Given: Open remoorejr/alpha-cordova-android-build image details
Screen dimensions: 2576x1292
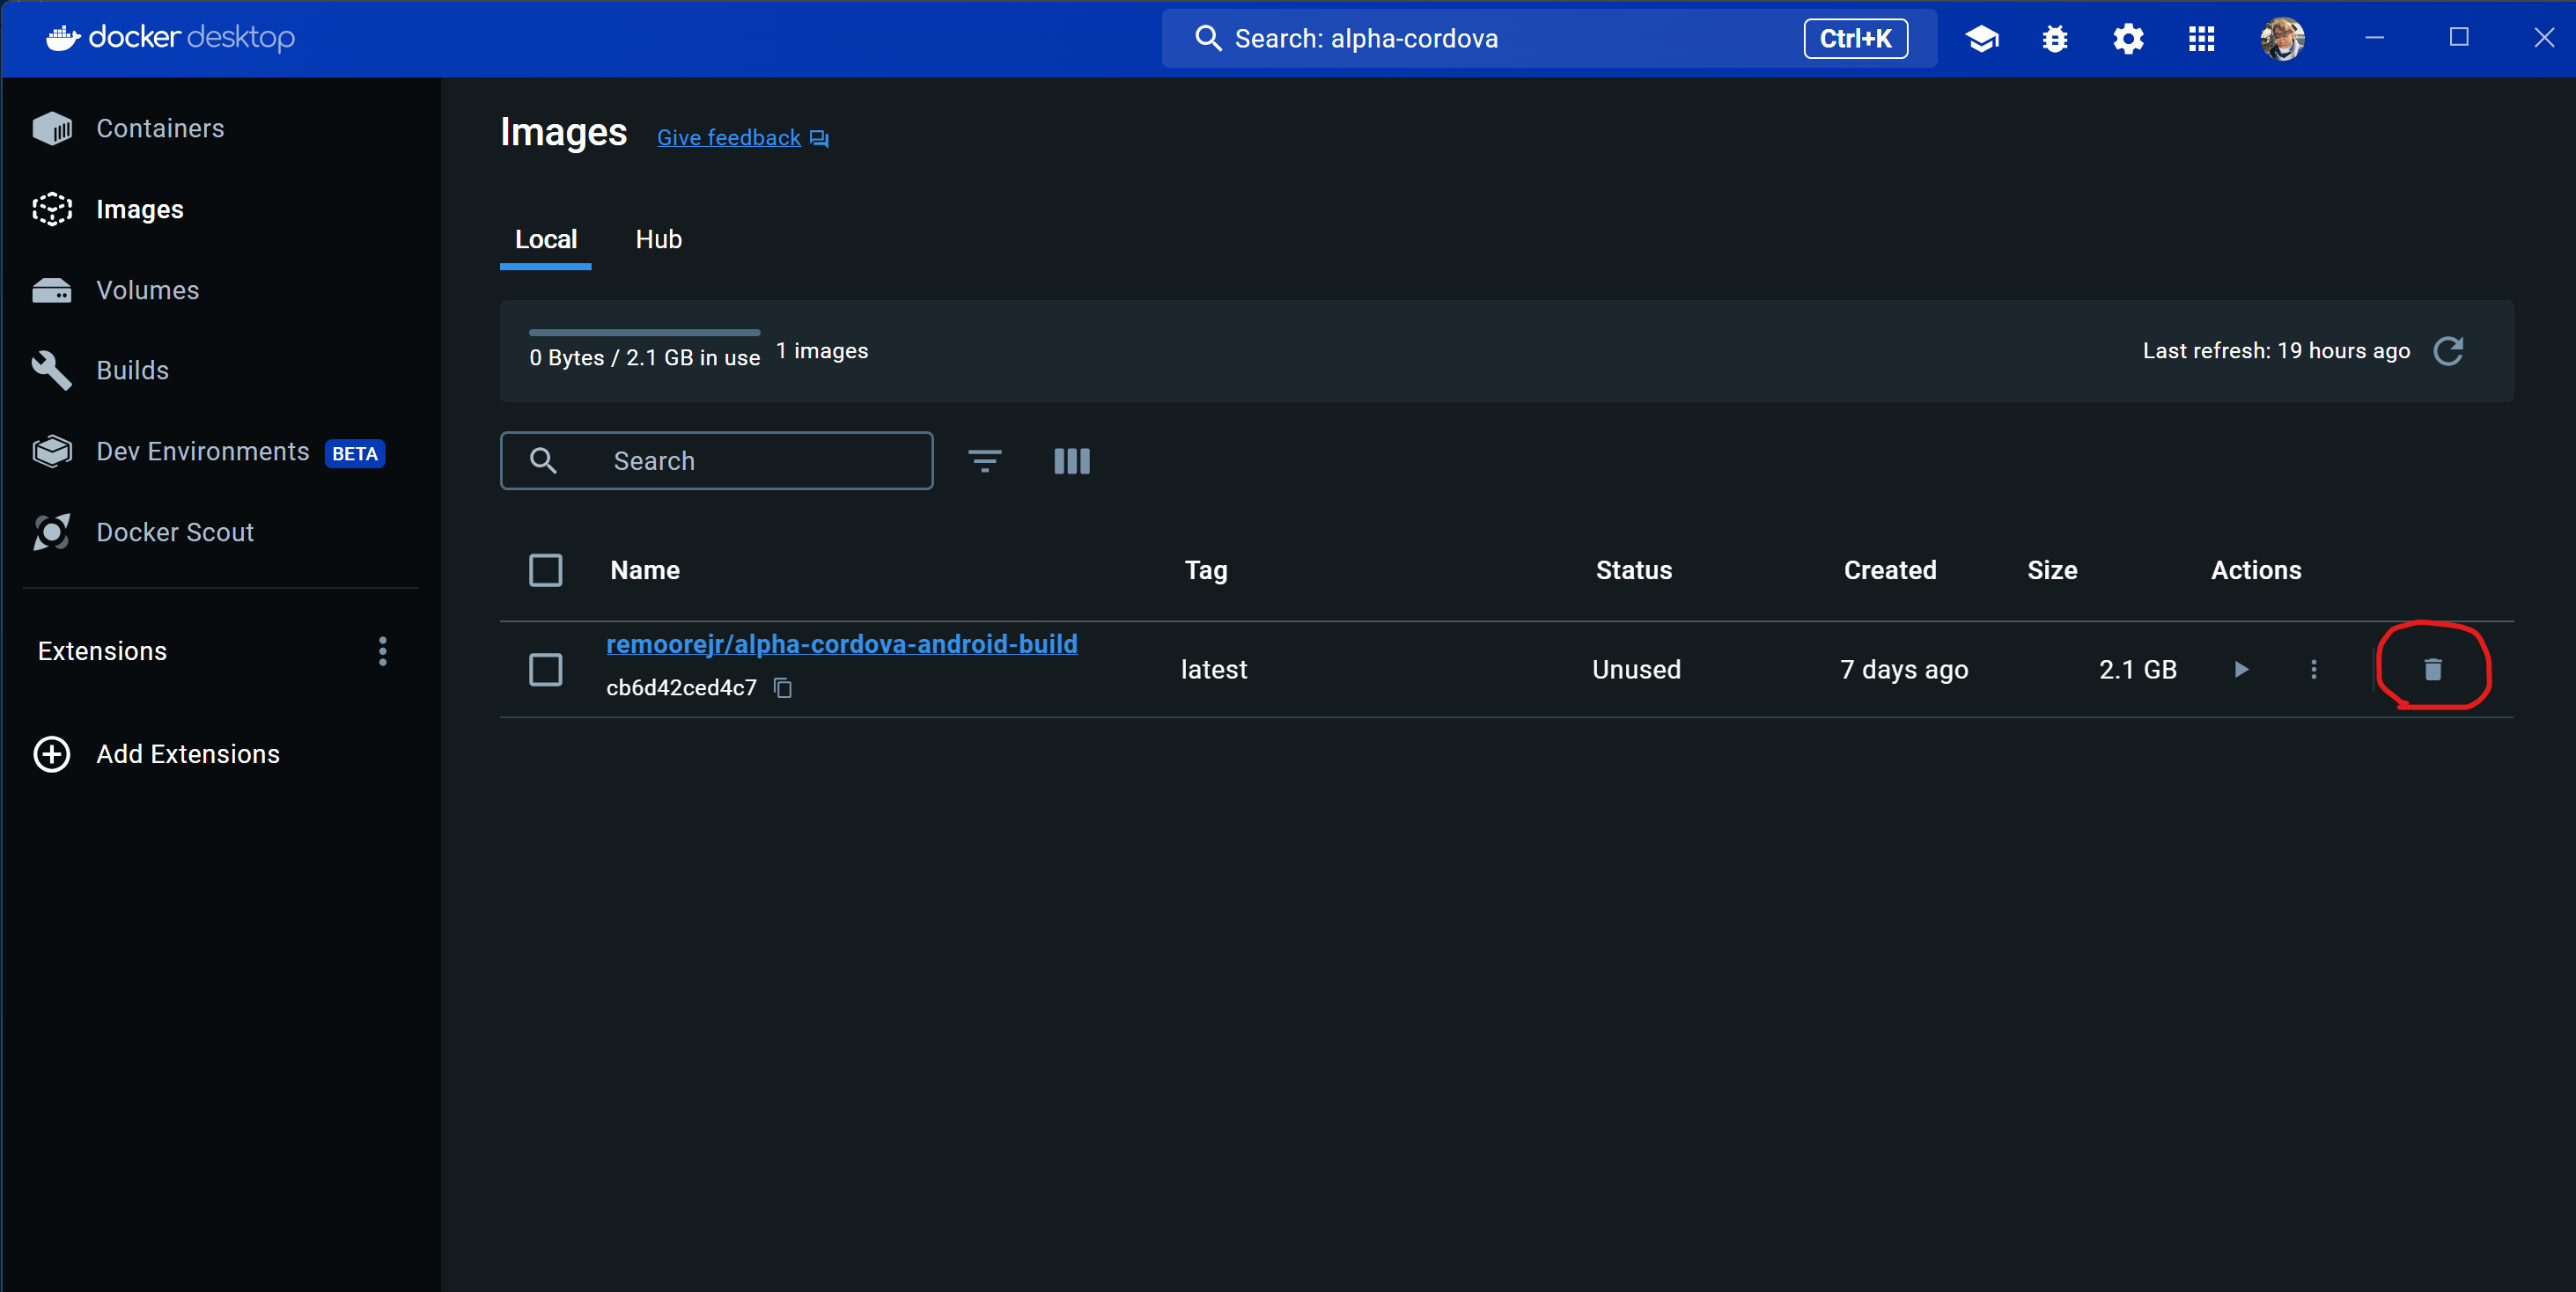Looking at the screenshot, I should point(842,644).
